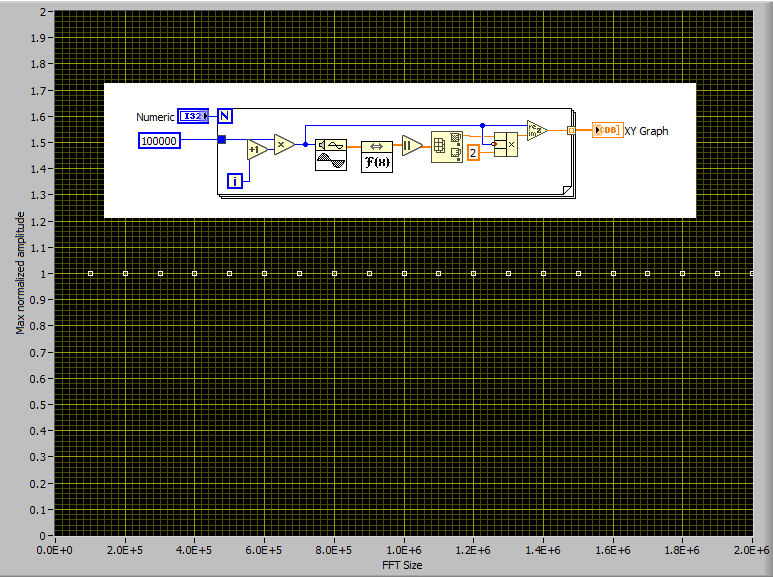773x577 pixels.
Task: Click the 100000 numeric constant
Action: (x=159, y=141)
